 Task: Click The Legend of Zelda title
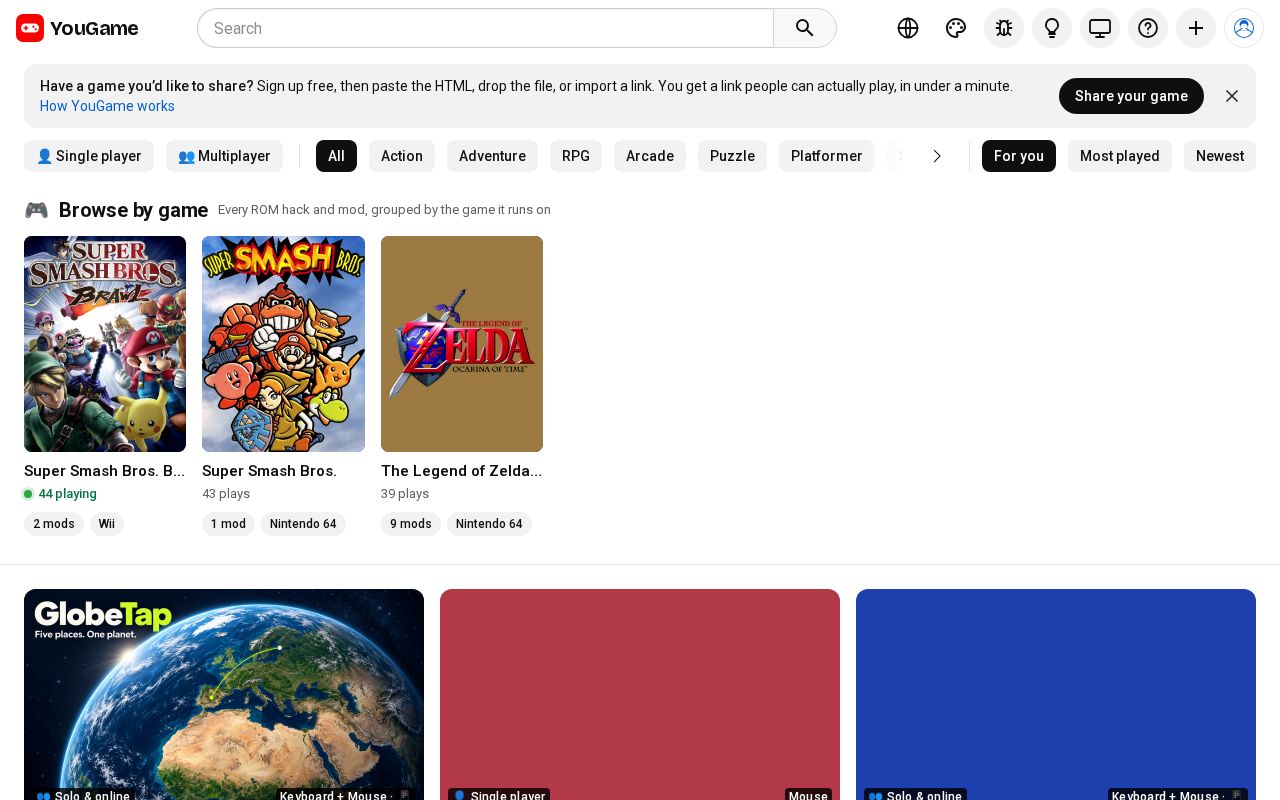point(462,471)
